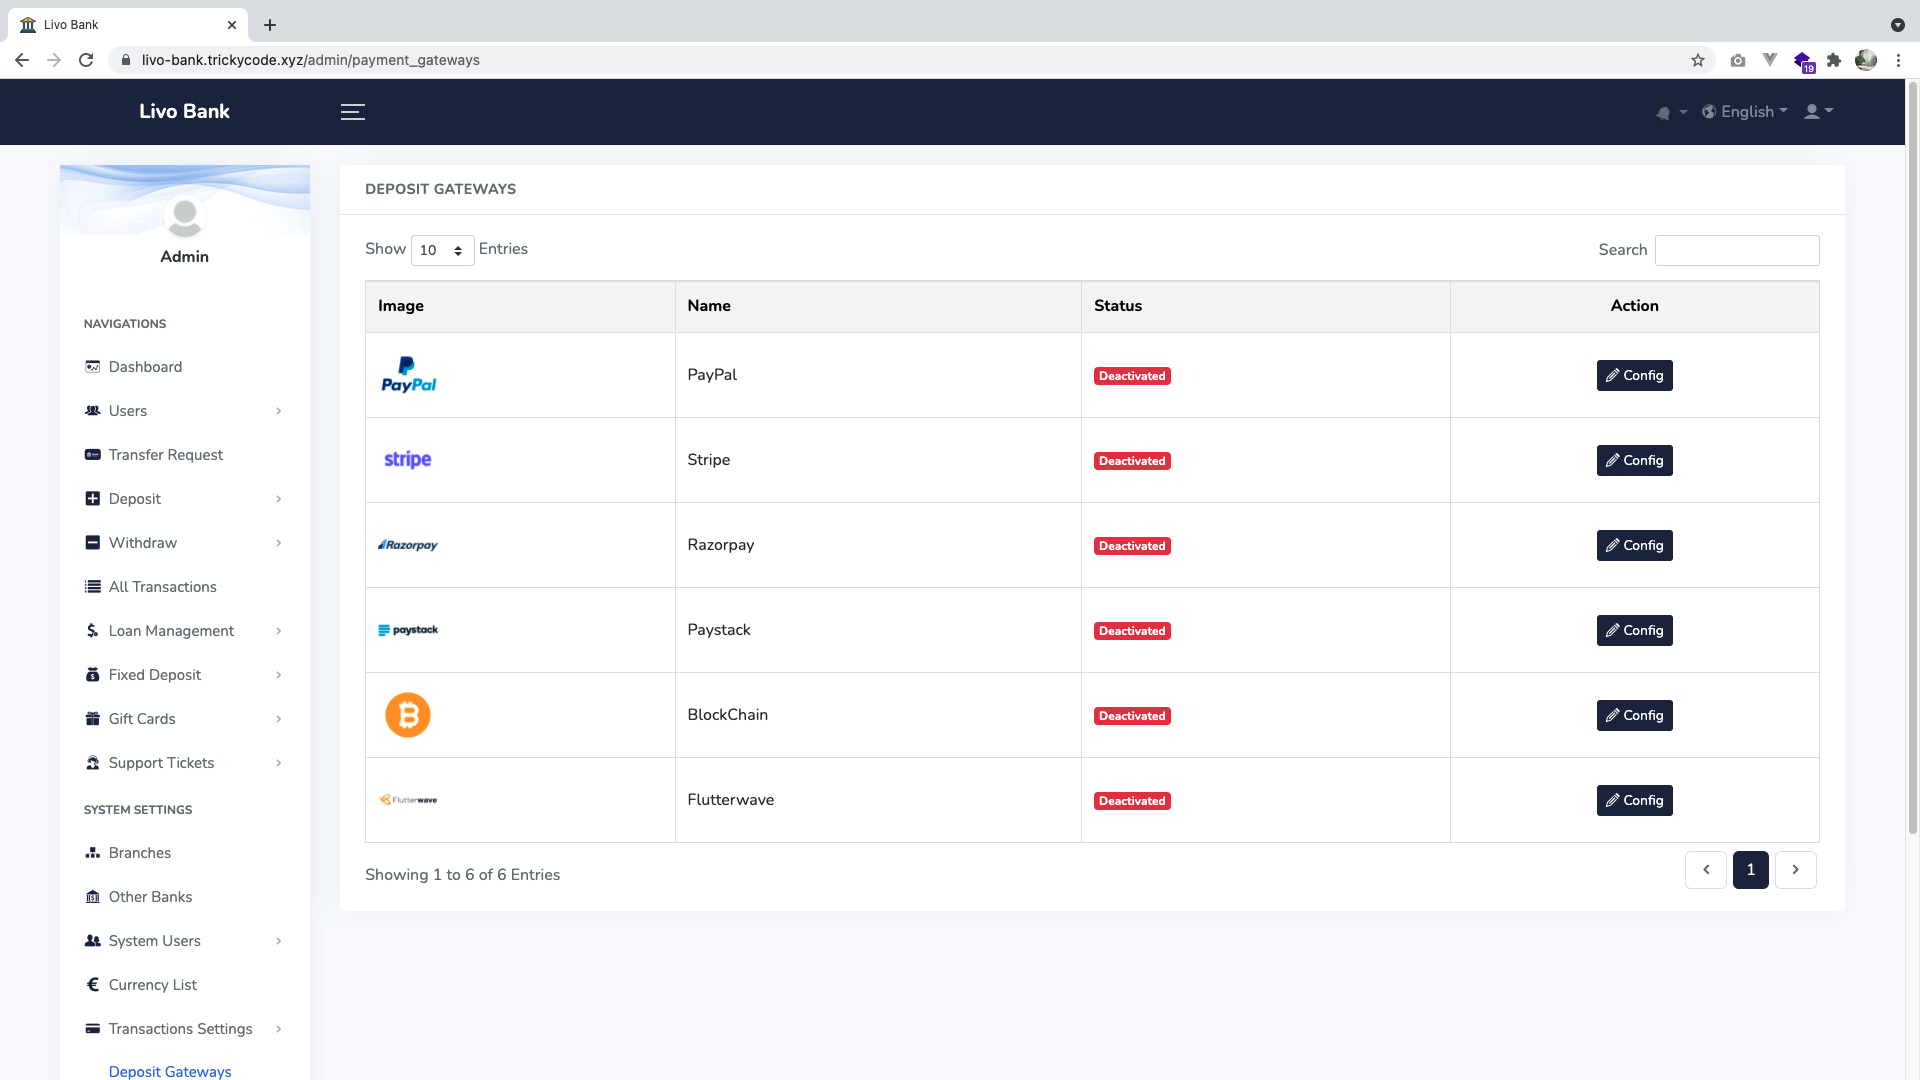
Task: Expand the Deposit submenu chevron
Action: [x=279, y=499]
